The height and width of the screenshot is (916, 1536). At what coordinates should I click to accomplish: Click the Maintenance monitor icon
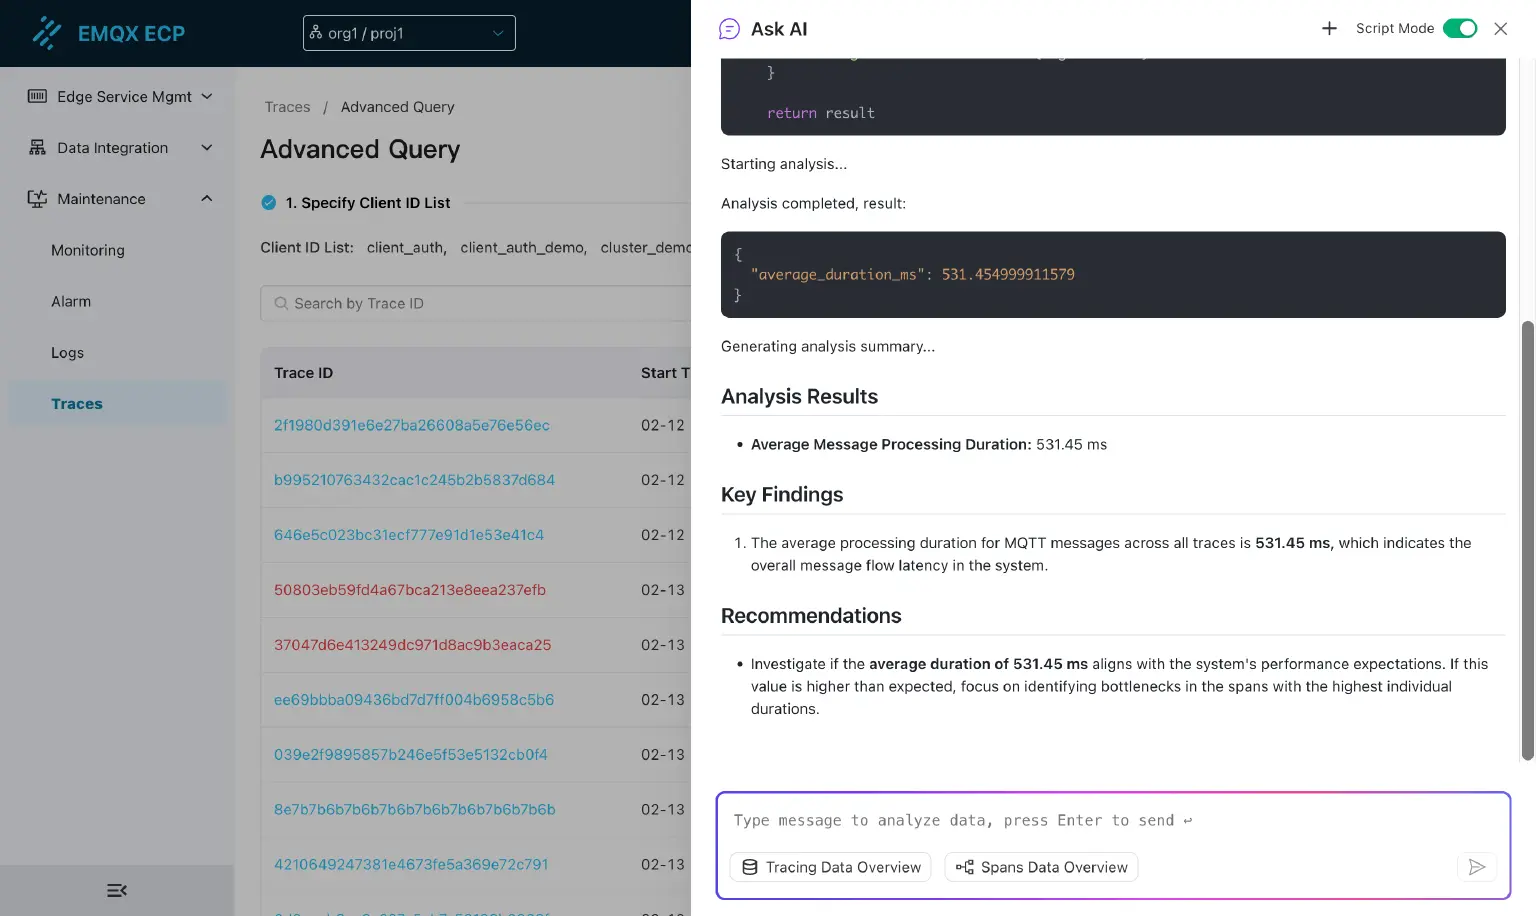(x=37, y=199)
